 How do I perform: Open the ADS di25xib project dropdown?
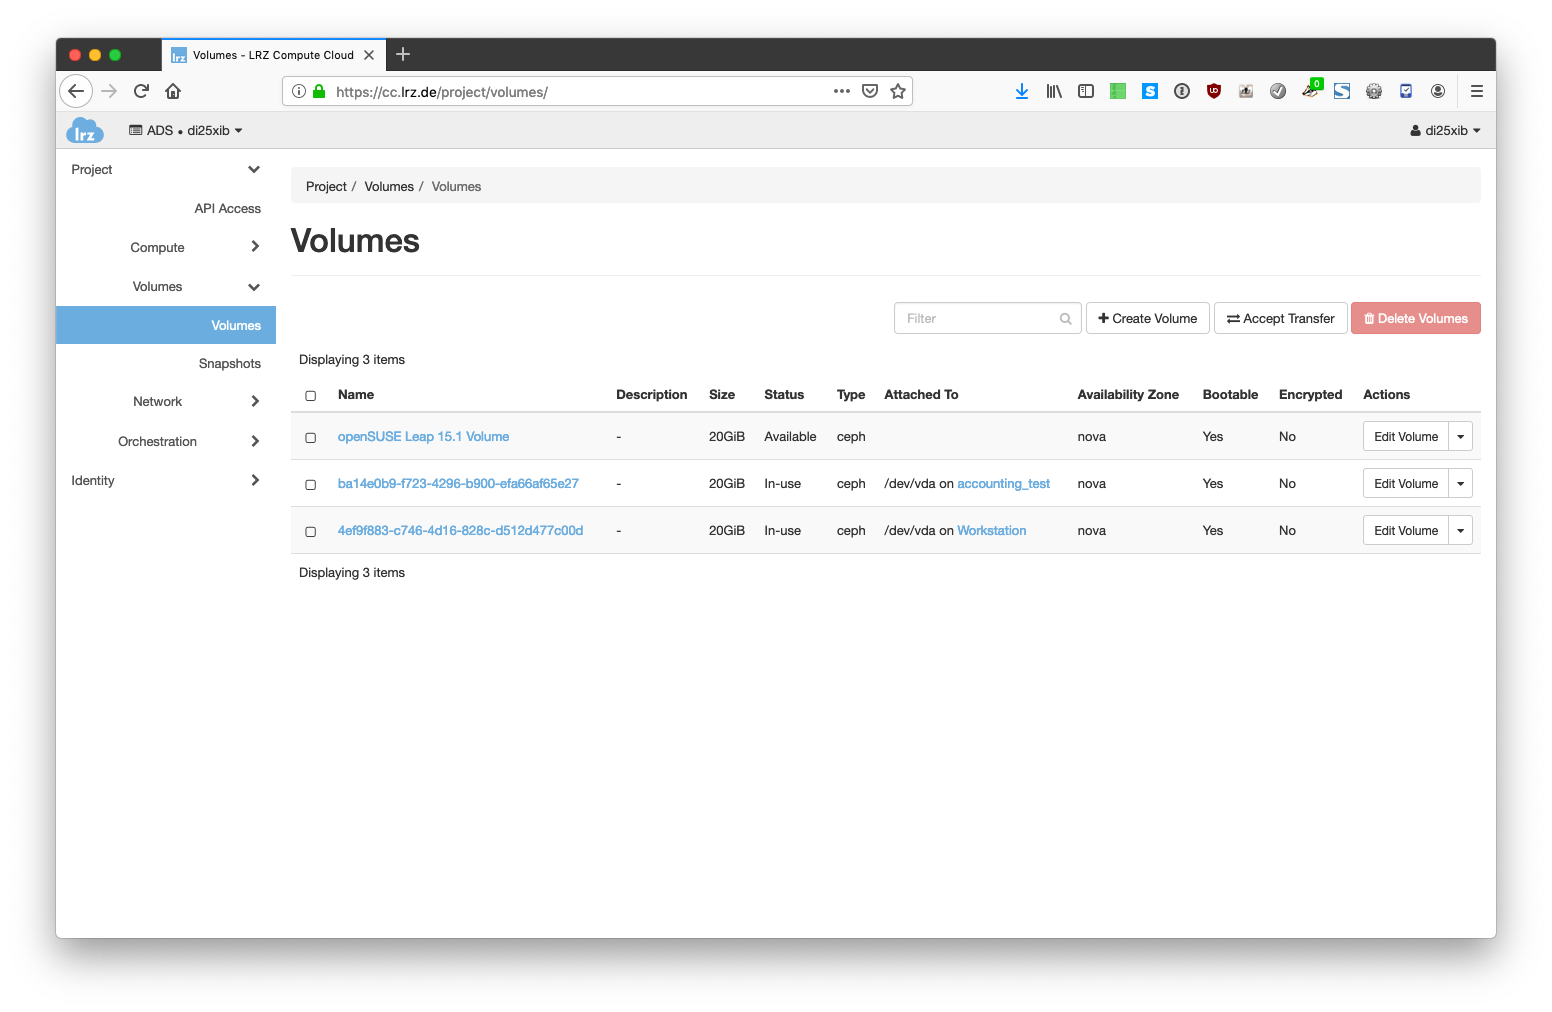pos(186,131)
